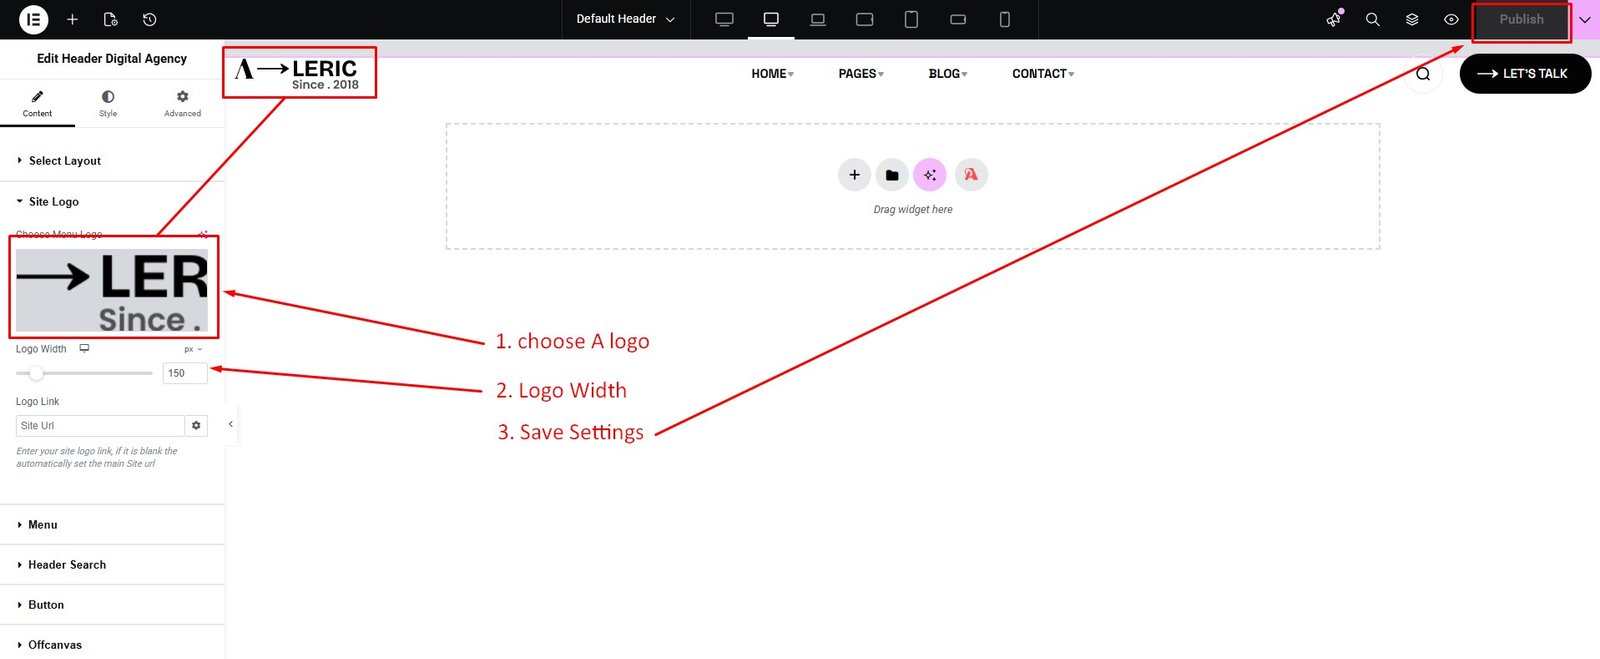This screenshot has height=659, width=1600.
Task: Switch to mobile portrait device view
Action: pyautogui.click(x=1004, y=19)
